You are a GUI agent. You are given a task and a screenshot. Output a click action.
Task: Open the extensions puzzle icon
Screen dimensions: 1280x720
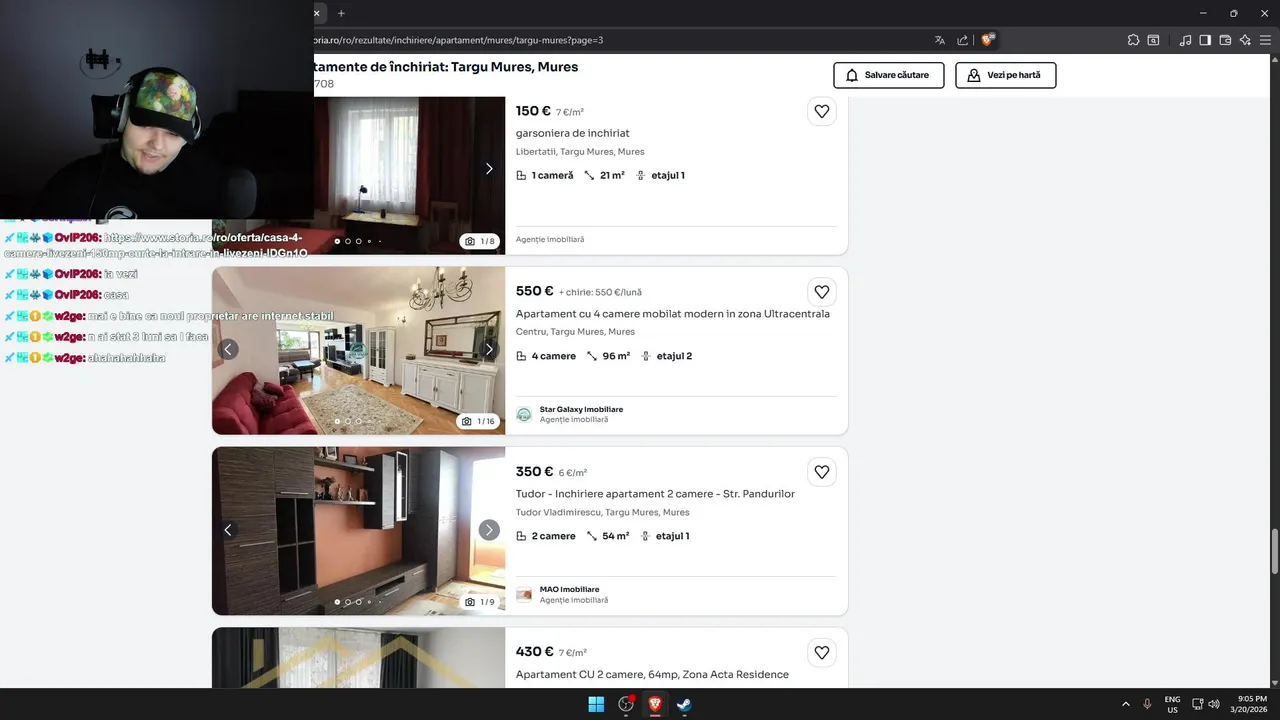tap(1133, 40)
